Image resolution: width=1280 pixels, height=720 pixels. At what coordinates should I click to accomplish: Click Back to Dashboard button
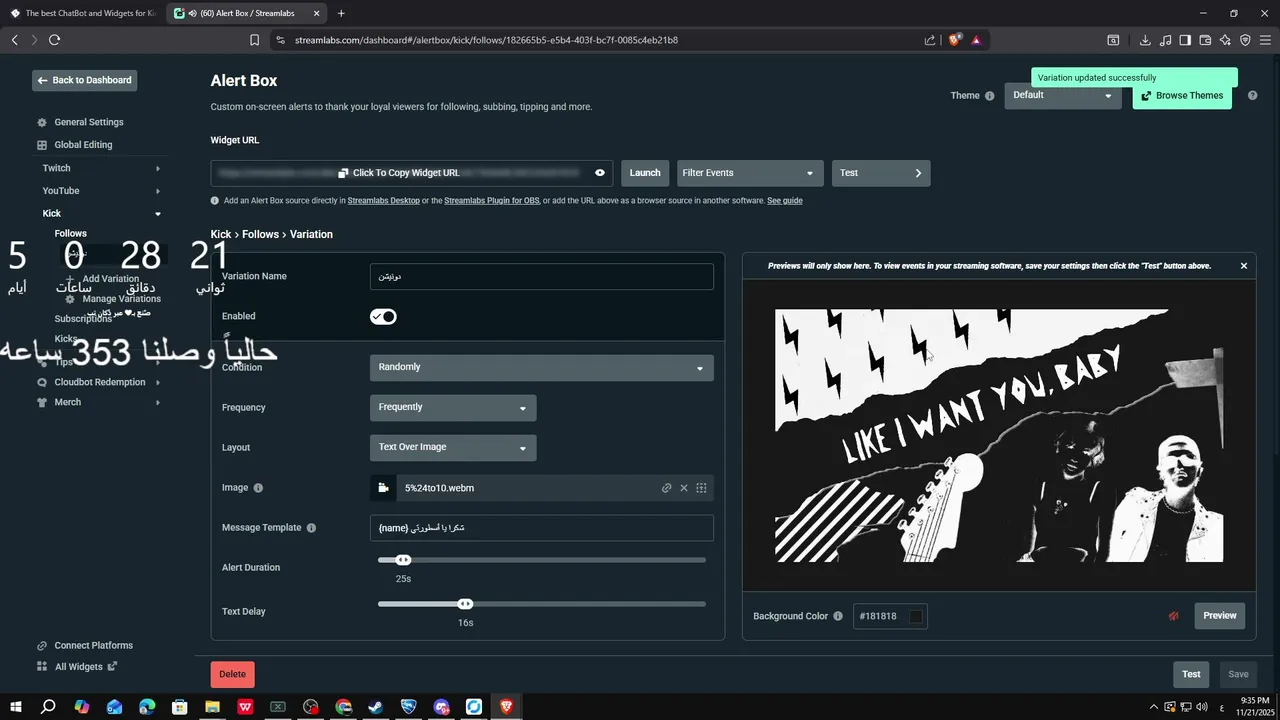[84, 80]
